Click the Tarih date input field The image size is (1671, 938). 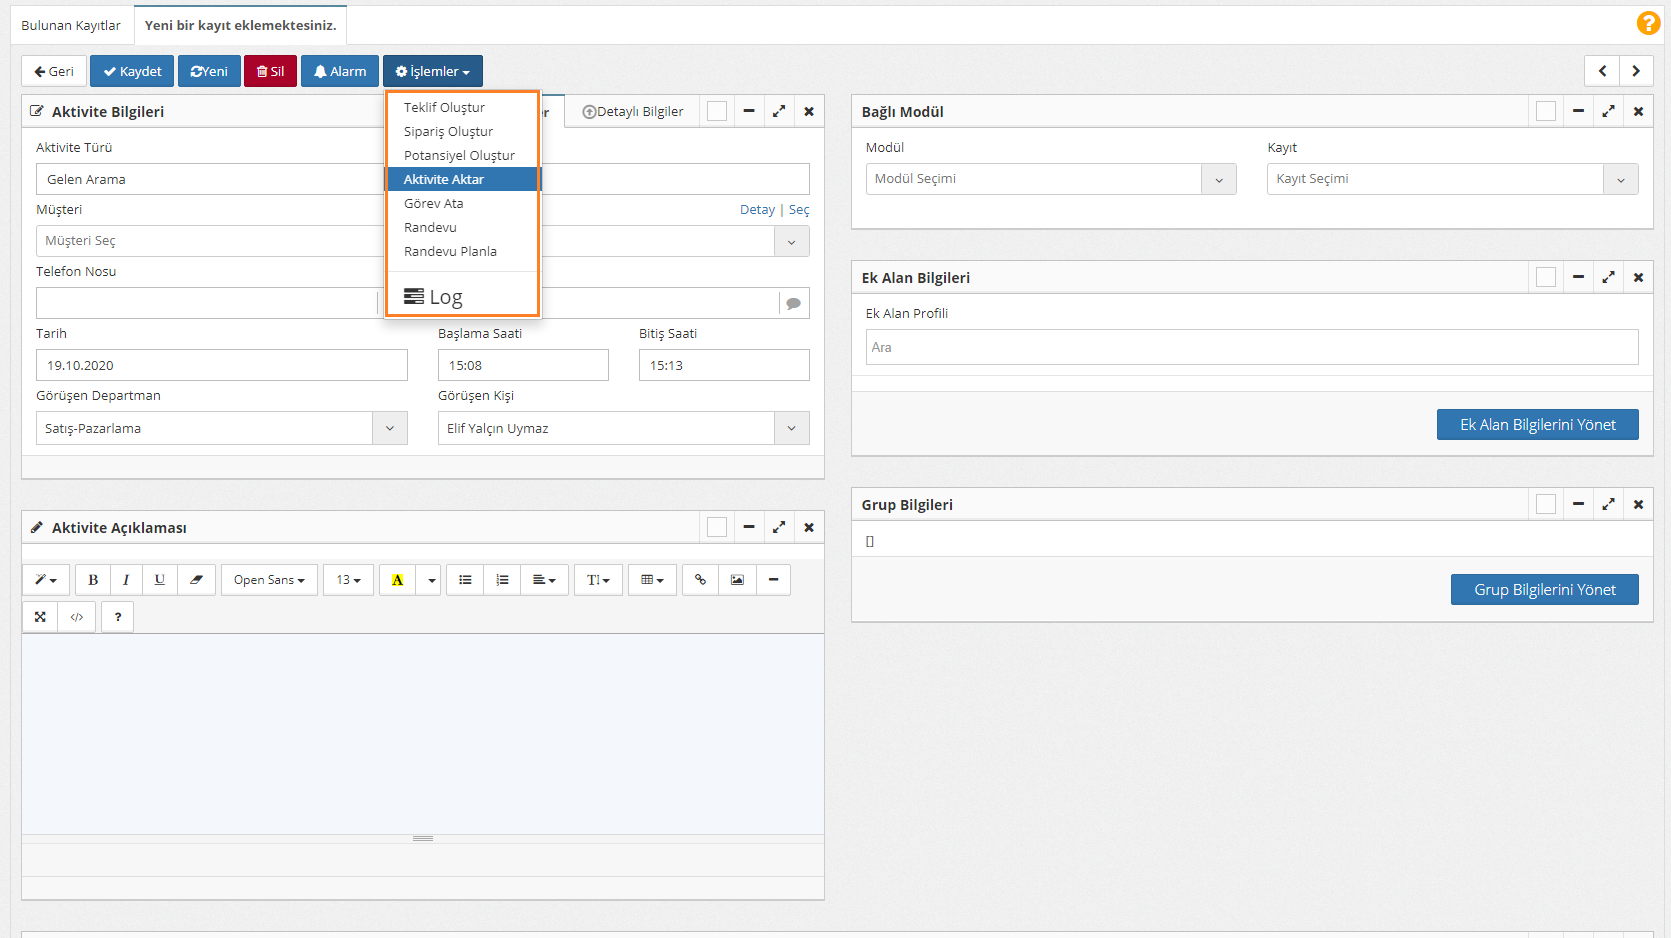click(221, 366)
